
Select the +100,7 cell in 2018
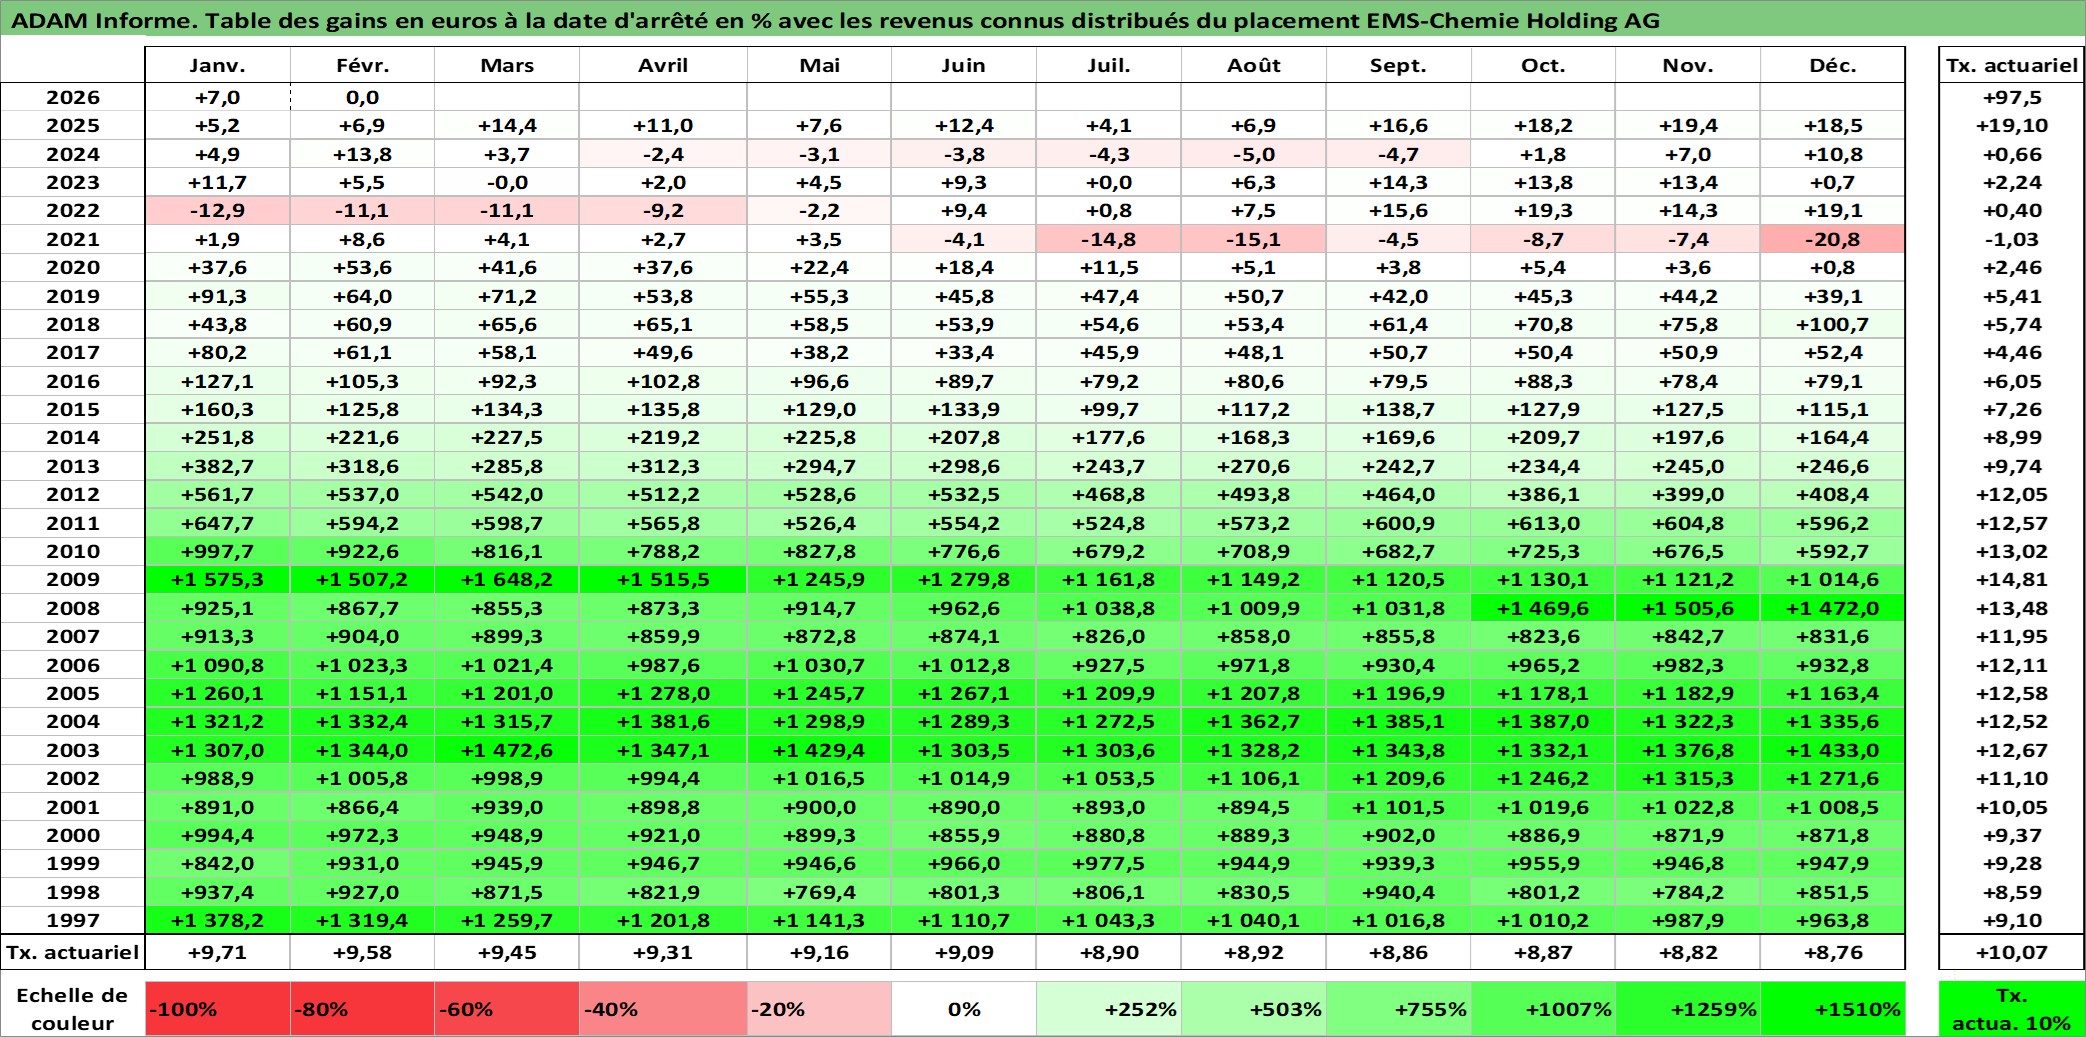click(x=1833, y=324)
